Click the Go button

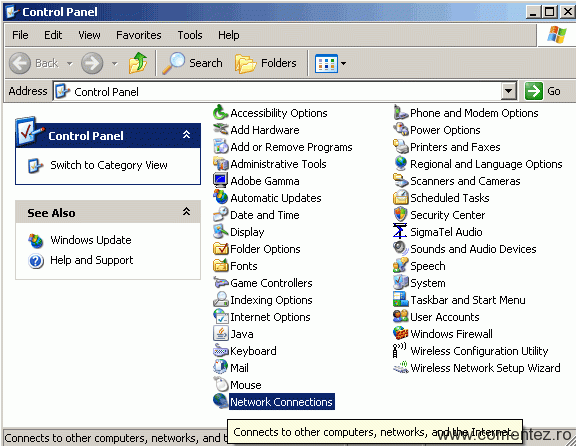coord(543,91)
